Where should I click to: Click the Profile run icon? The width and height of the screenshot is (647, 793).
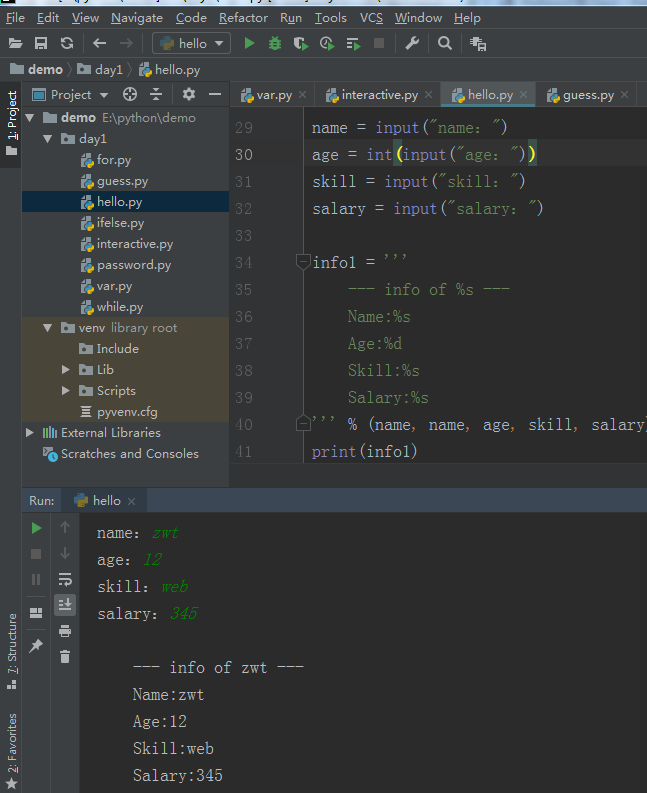click(x=327, y=43)
